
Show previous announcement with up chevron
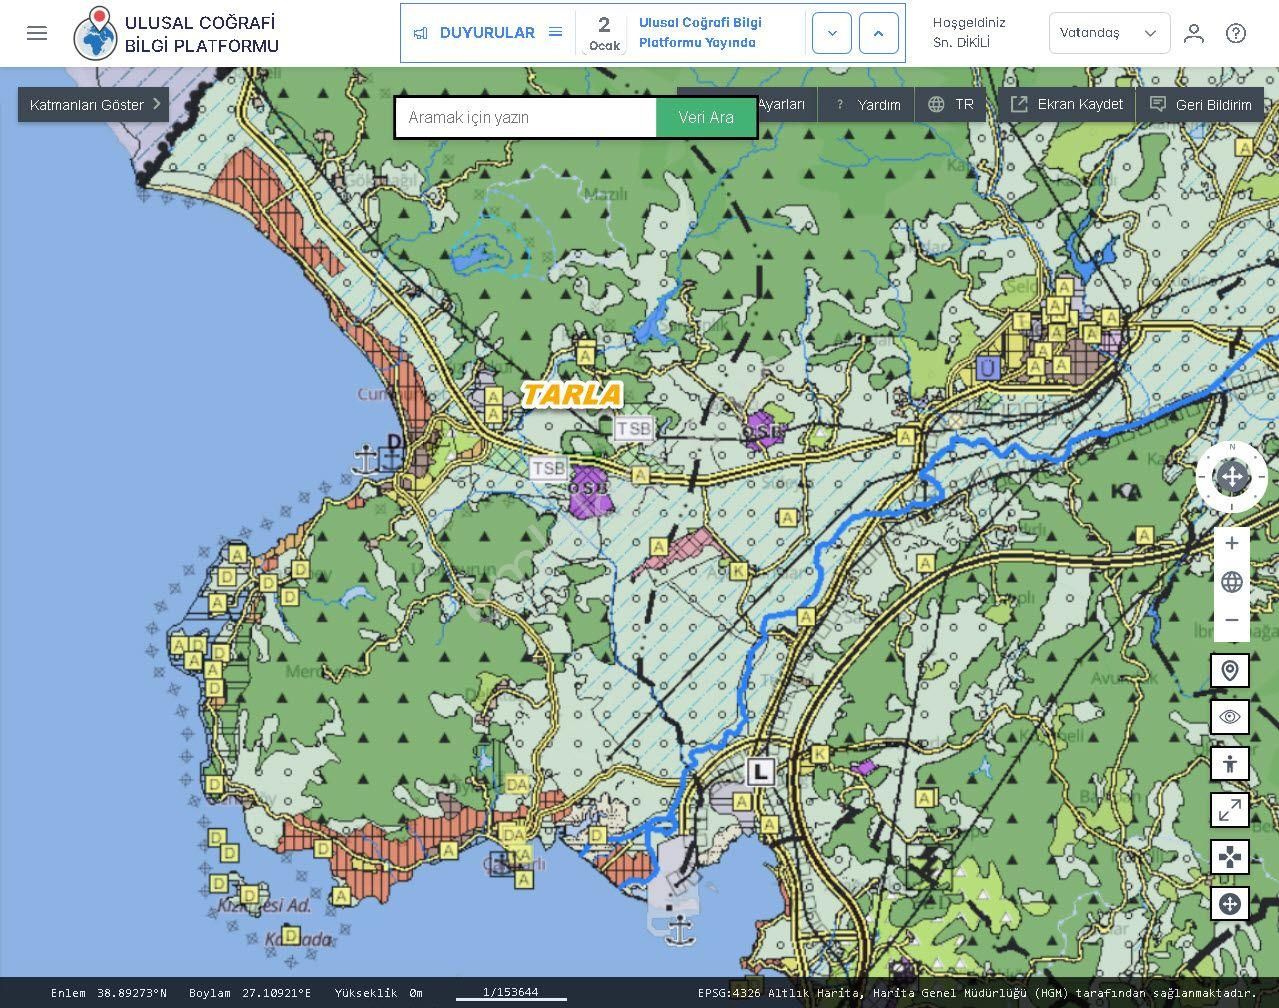[x=878, y=33]
